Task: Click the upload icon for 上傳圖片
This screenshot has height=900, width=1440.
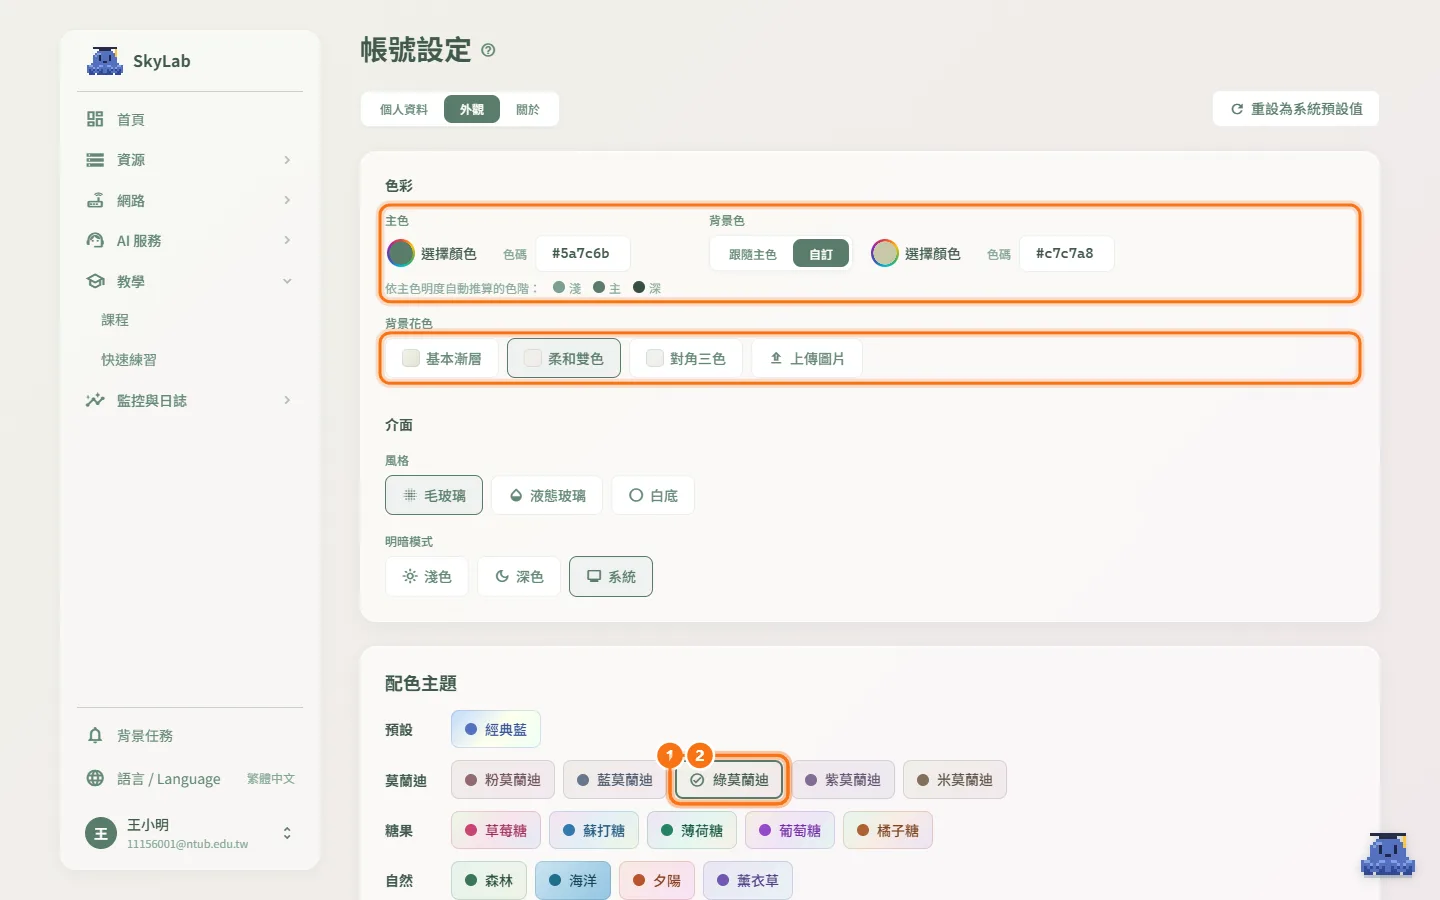Action: click(776, 358)
